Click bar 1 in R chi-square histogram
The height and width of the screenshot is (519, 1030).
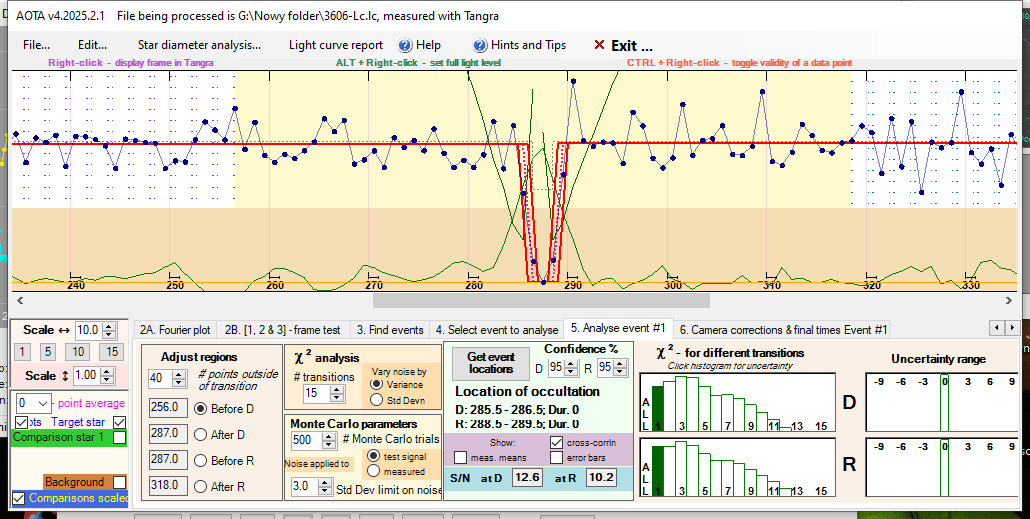pyautogui.click(x=659, y=471)
